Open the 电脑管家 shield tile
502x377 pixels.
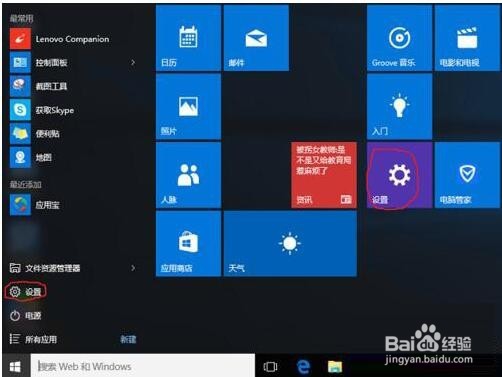pos(467,175)
